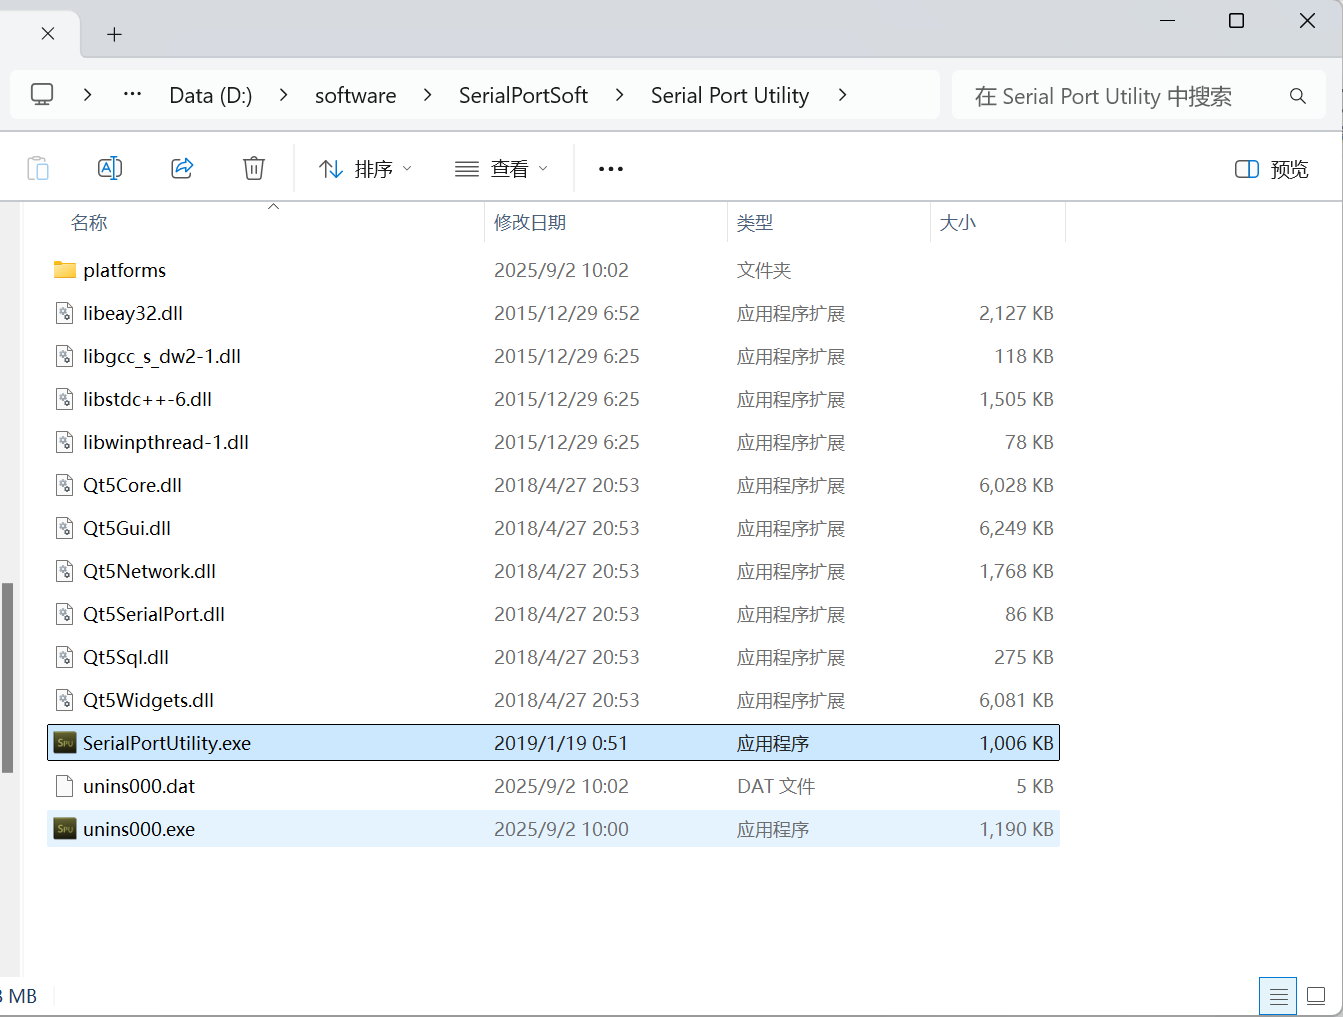Expand chevron after Serial Port Utility

point(843,95)
